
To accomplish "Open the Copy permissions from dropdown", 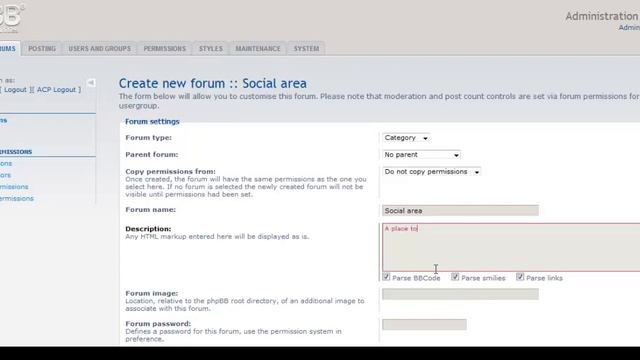I will 431,172.
